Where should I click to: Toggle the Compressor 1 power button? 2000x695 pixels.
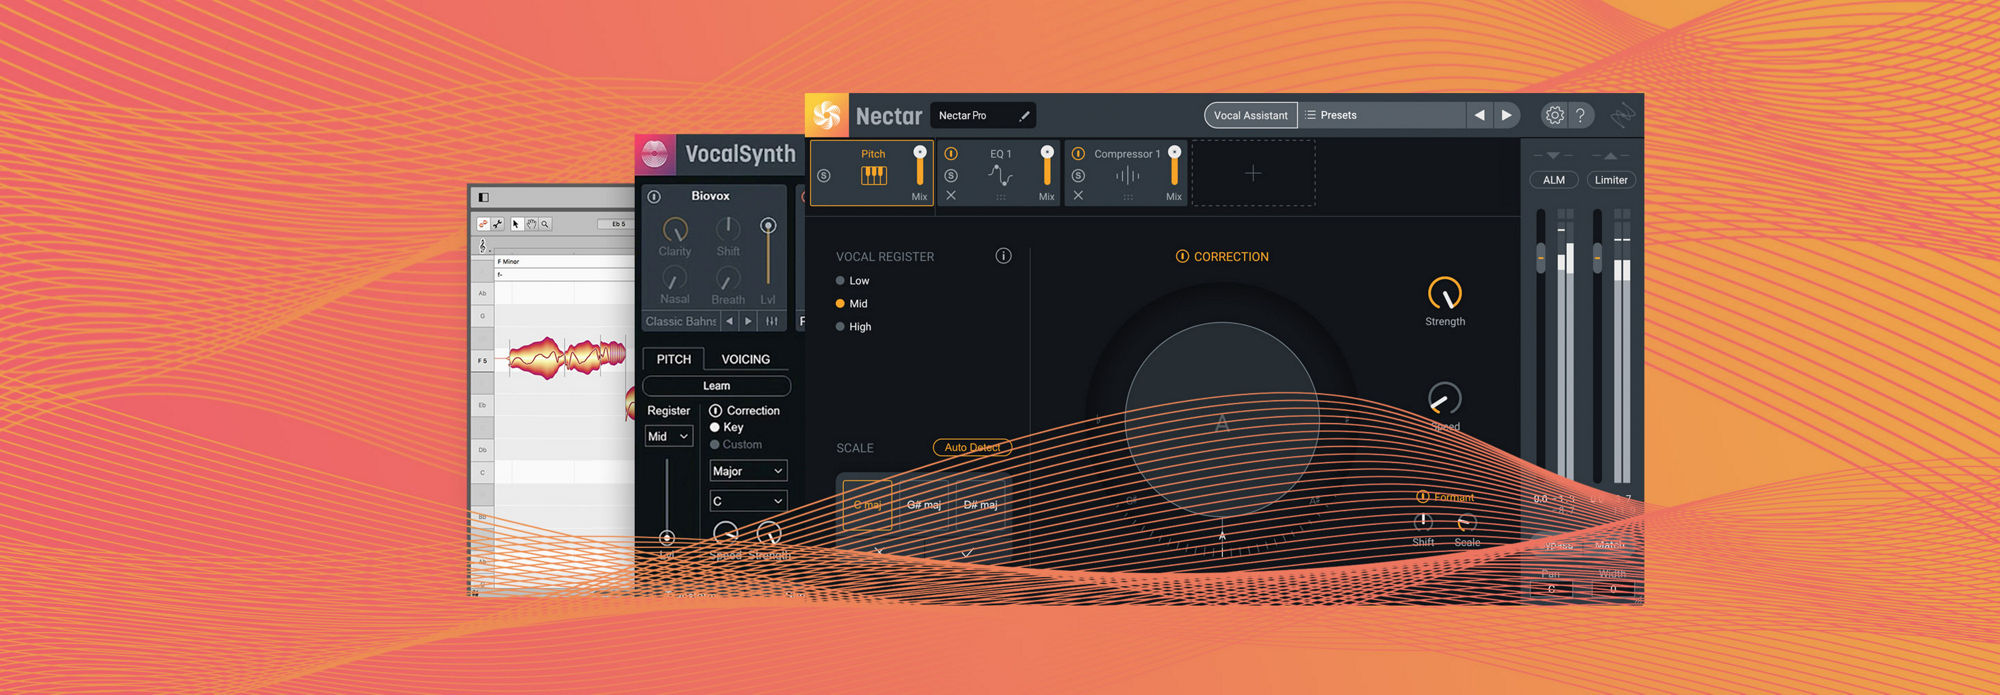coord(1078,154)
